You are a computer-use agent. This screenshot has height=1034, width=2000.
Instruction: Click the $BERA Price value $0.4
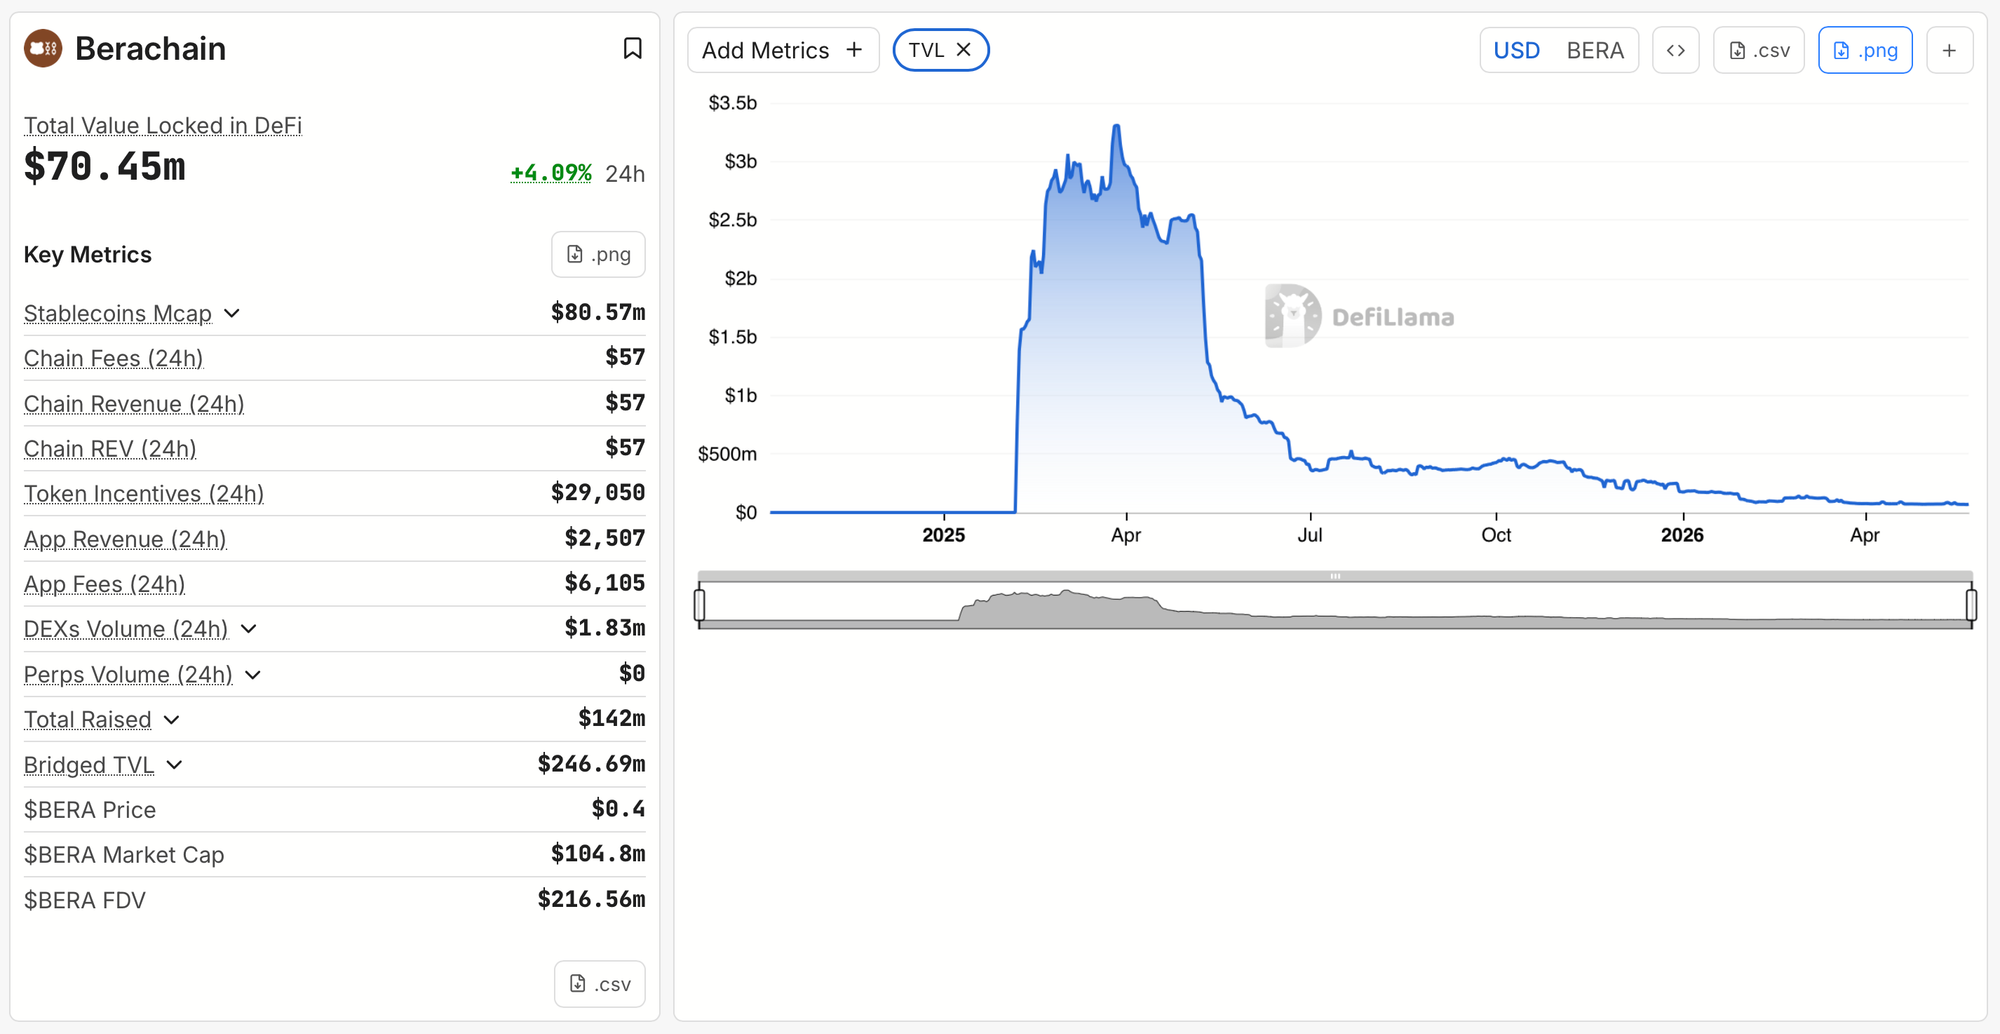point(618,809)
